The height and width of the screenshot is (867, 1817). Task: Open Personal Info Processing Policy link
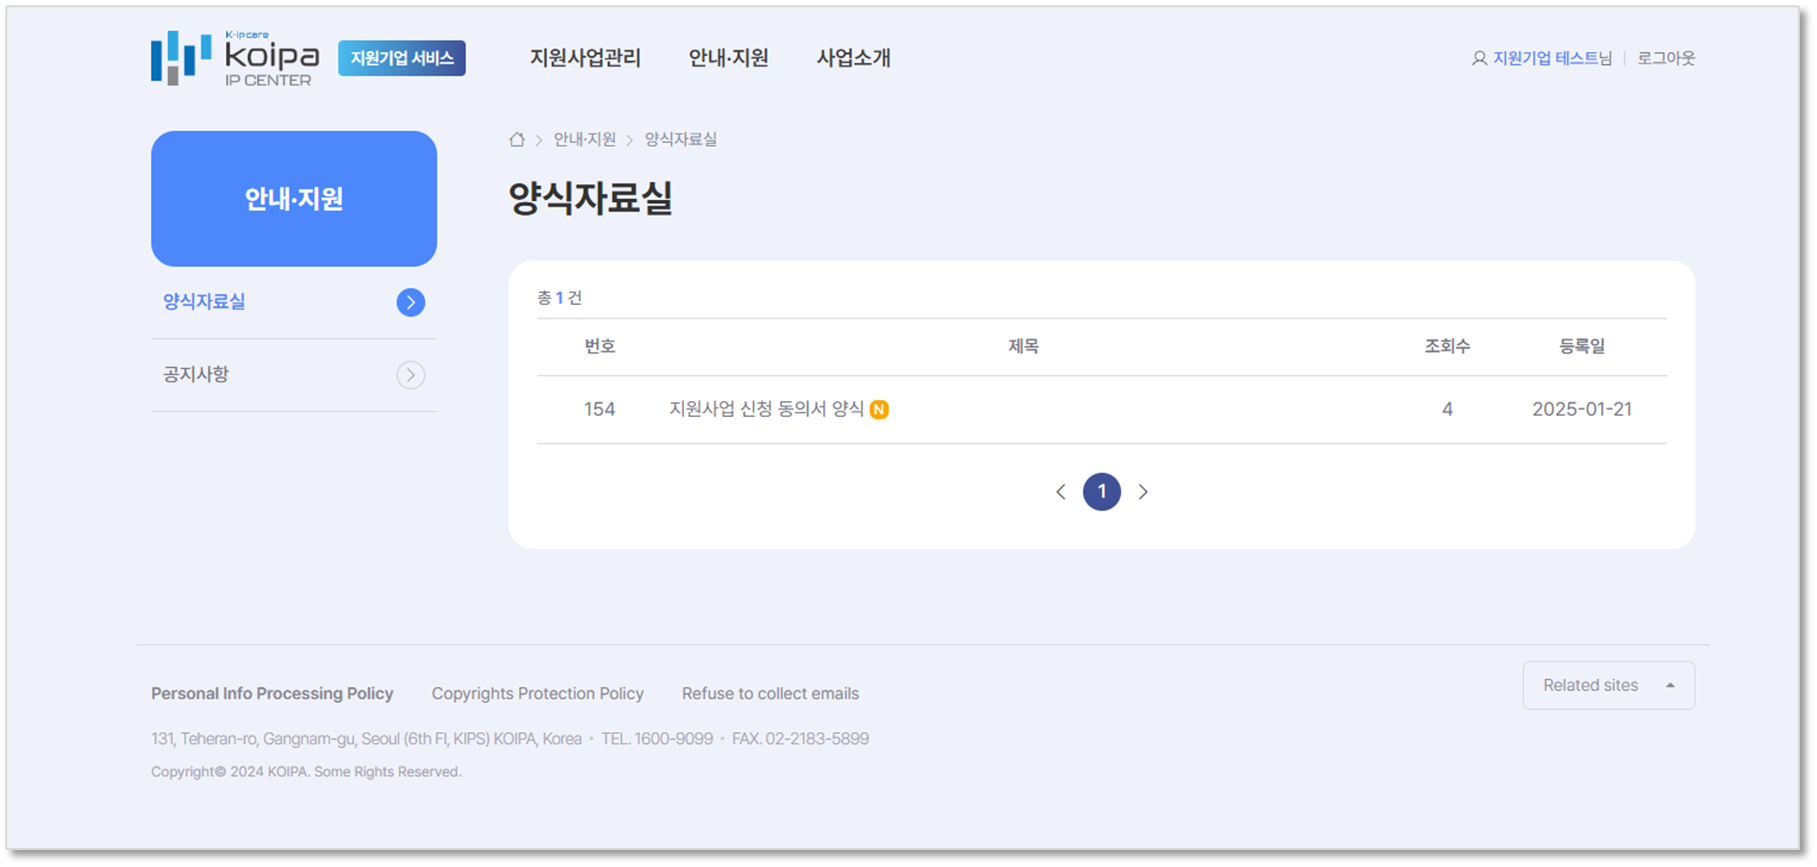pos(272,693)
